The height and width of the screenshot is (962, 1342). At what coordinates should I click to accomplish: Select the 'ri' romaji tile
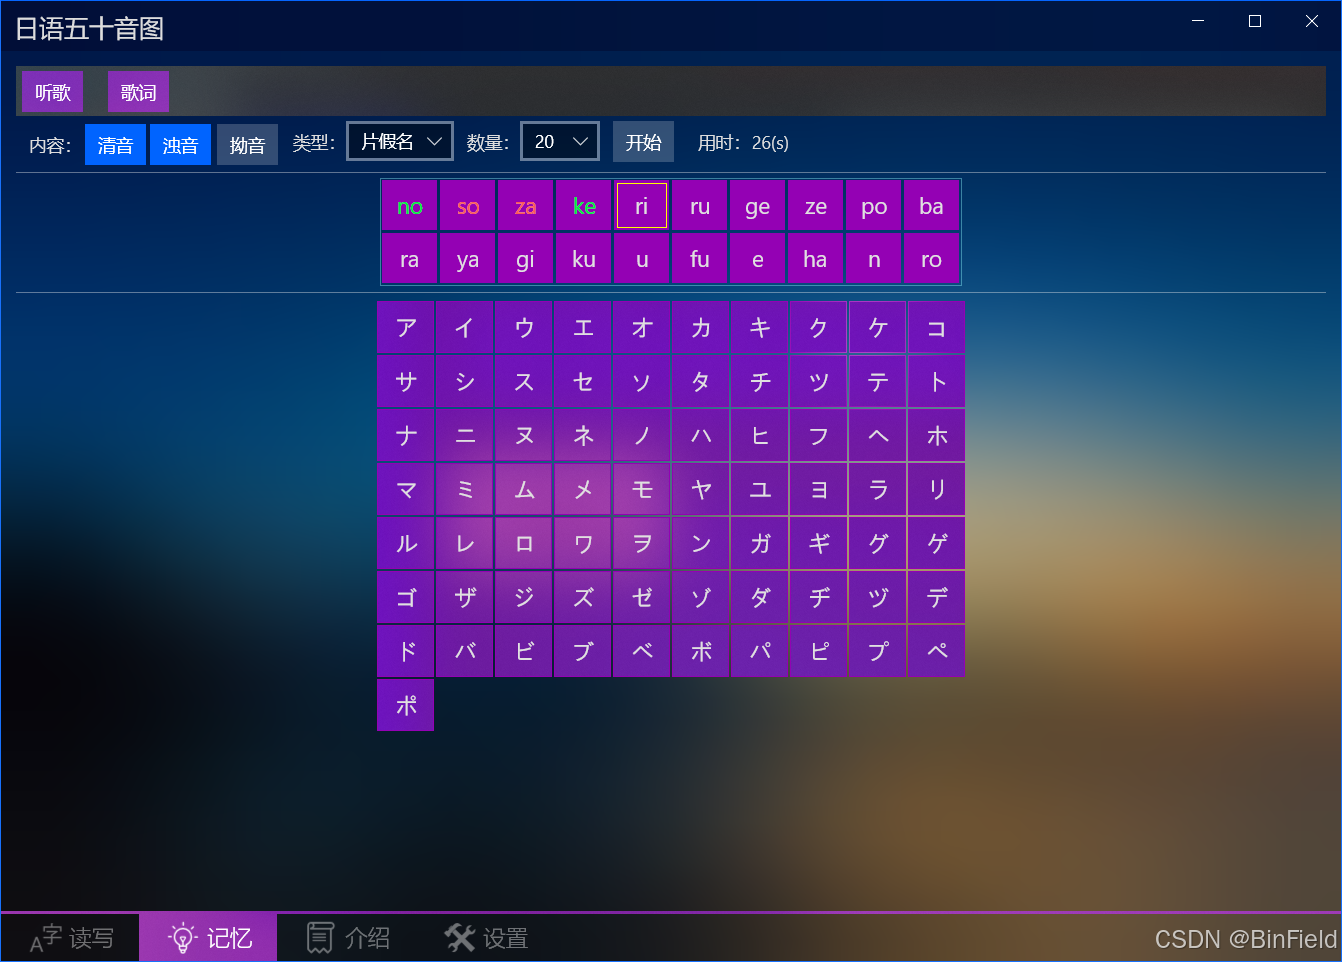tap(642, 206)
